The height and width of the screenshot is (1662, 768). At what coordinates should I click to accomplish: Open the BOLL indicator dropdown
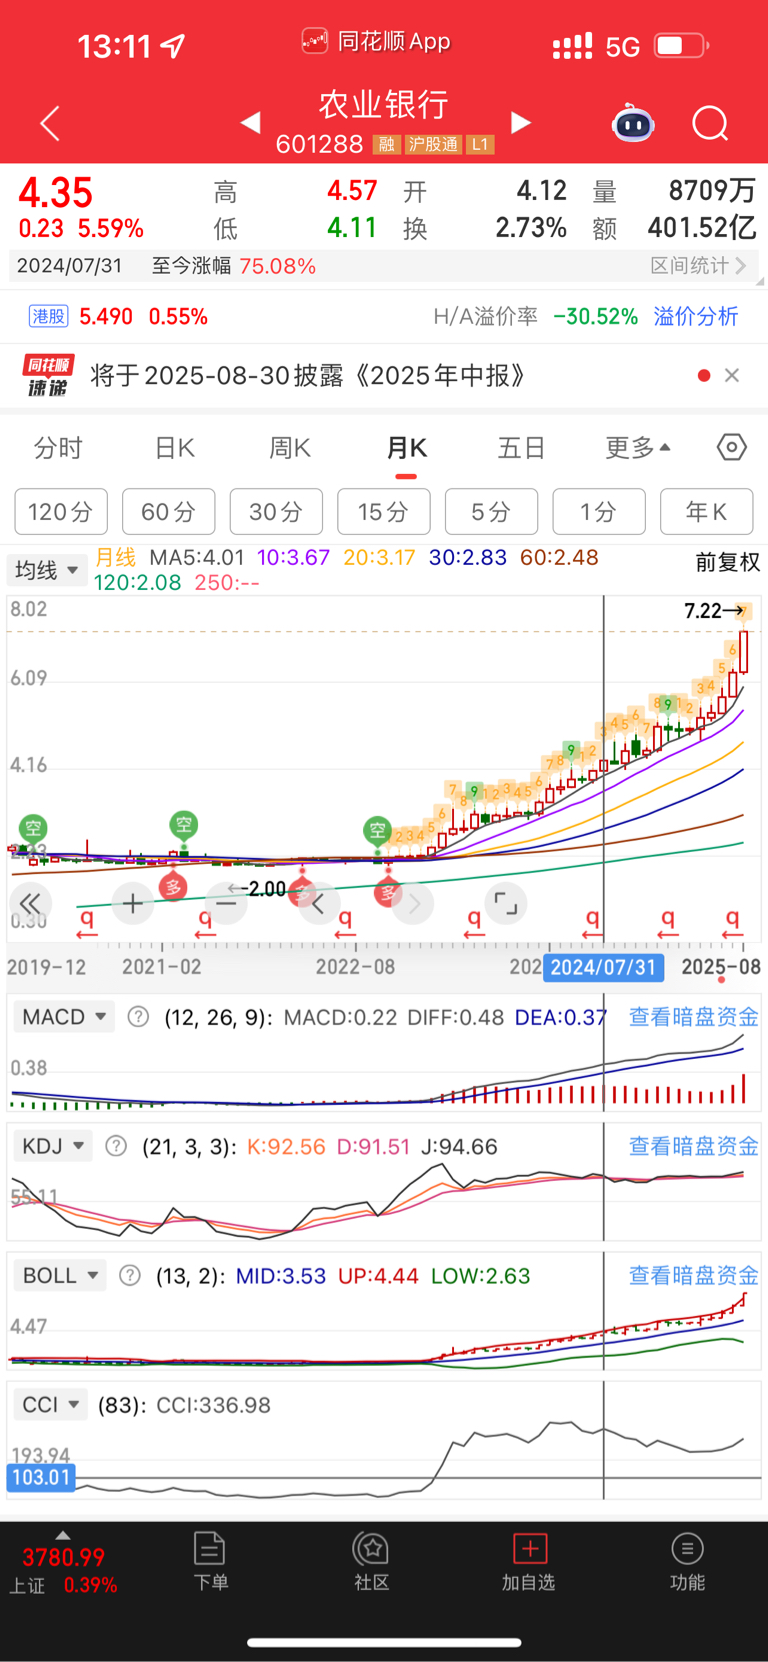[60, 1275]
